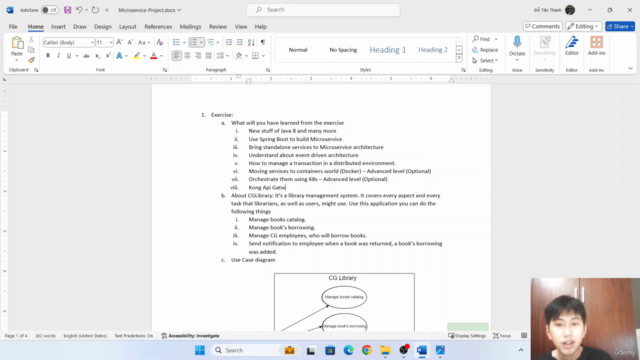Switch to the Review tab
Screen dimensions: 640x360
218,27
